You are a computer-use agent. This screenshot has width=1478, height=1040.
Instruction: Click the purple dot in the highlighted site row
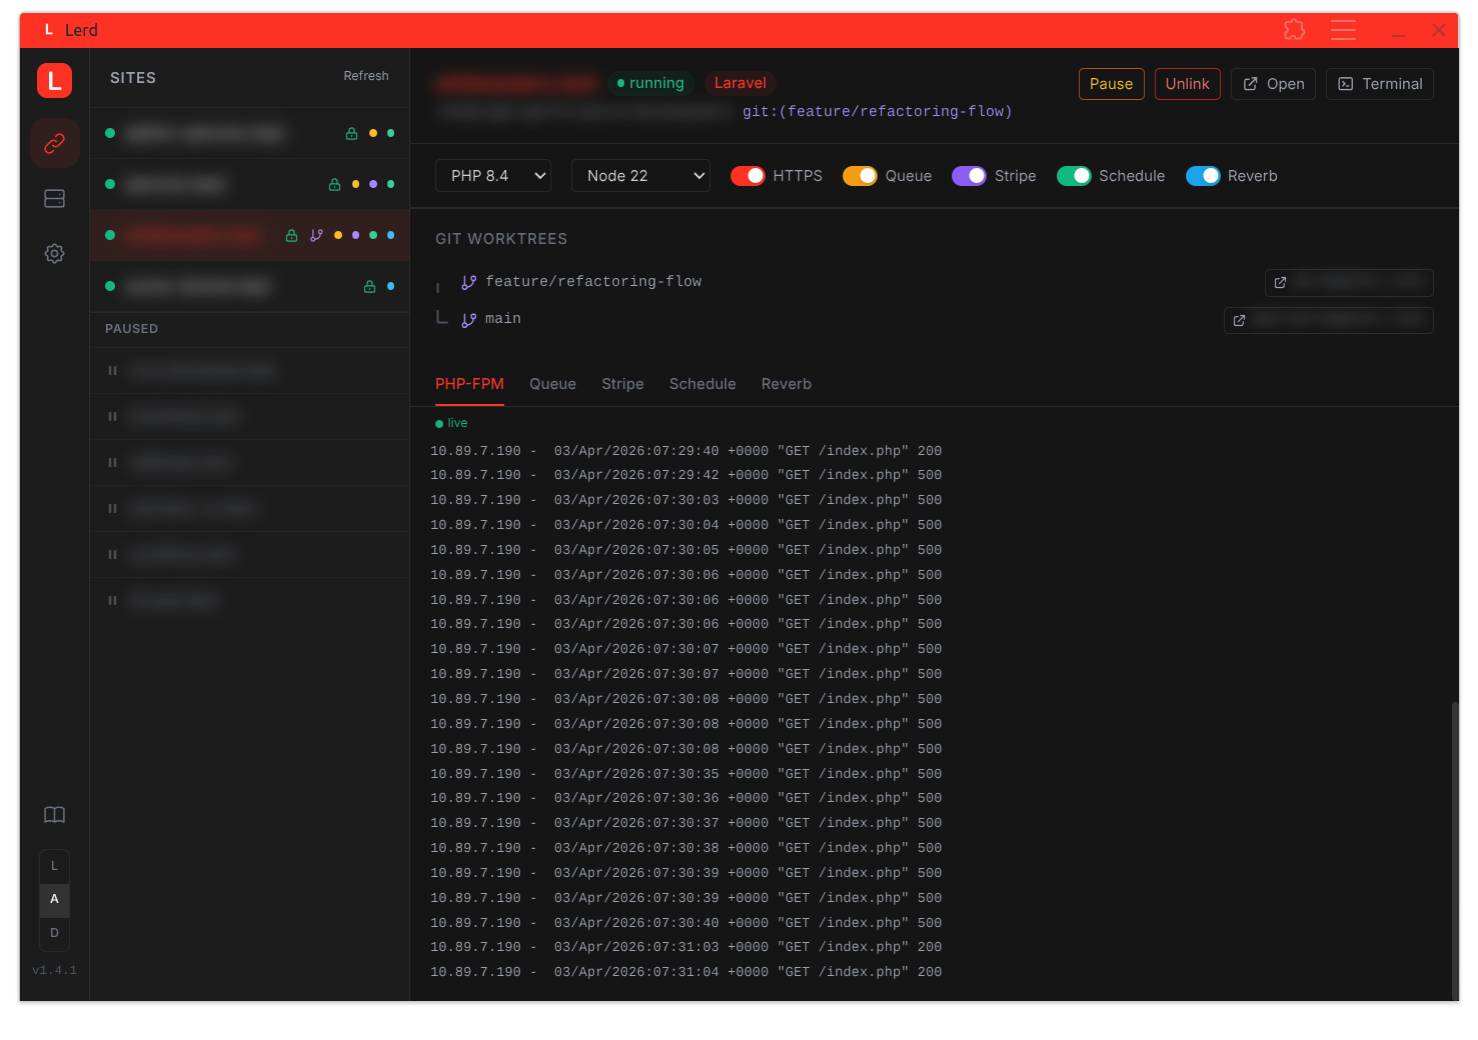(x=355, y=235)
